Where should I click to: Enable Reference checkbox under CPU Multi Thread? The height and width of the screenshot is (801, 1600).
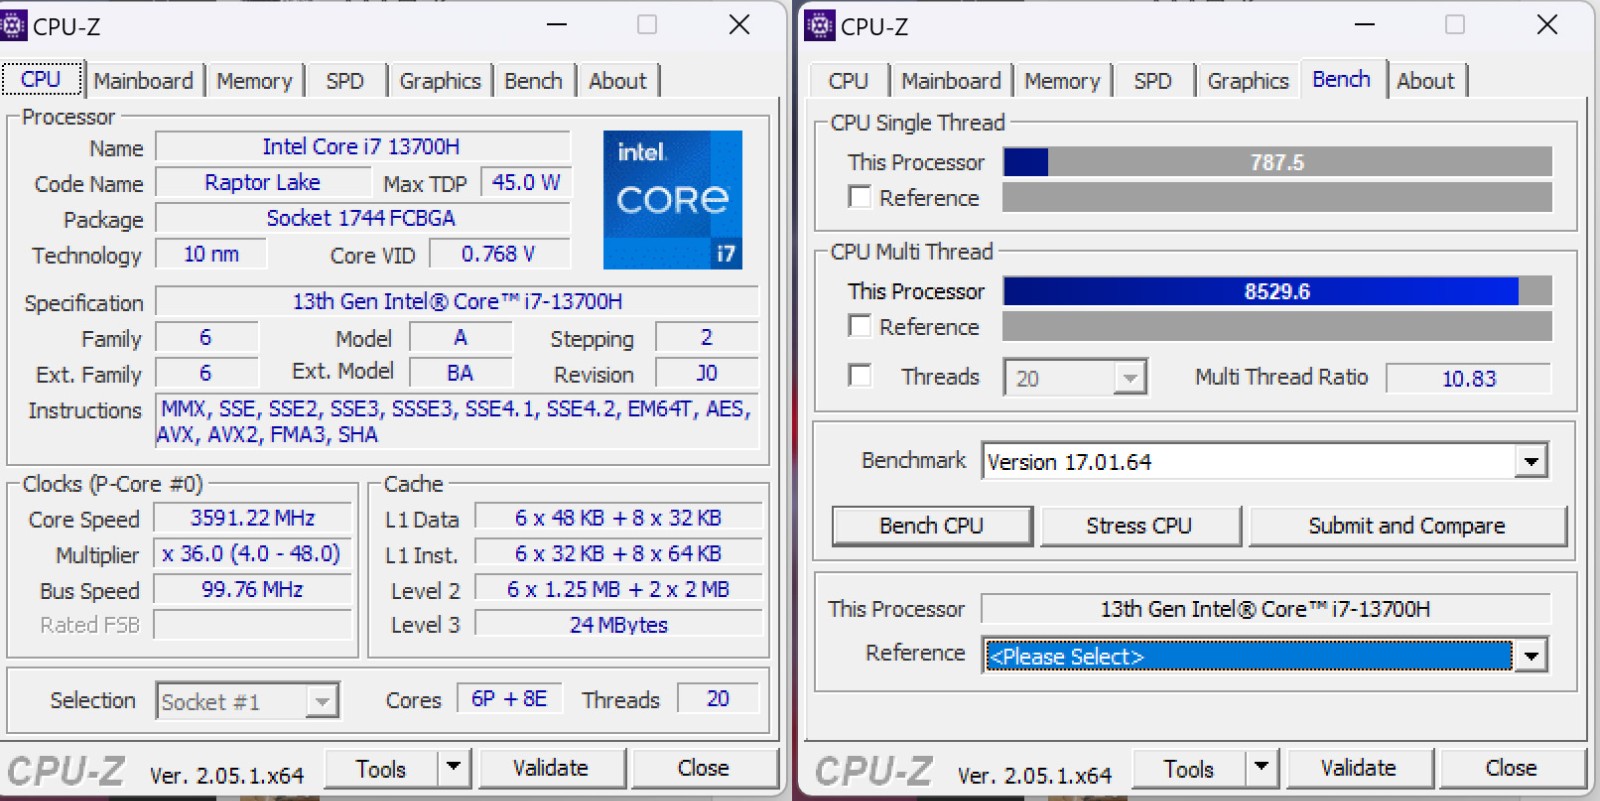click(x=859, y=326)
